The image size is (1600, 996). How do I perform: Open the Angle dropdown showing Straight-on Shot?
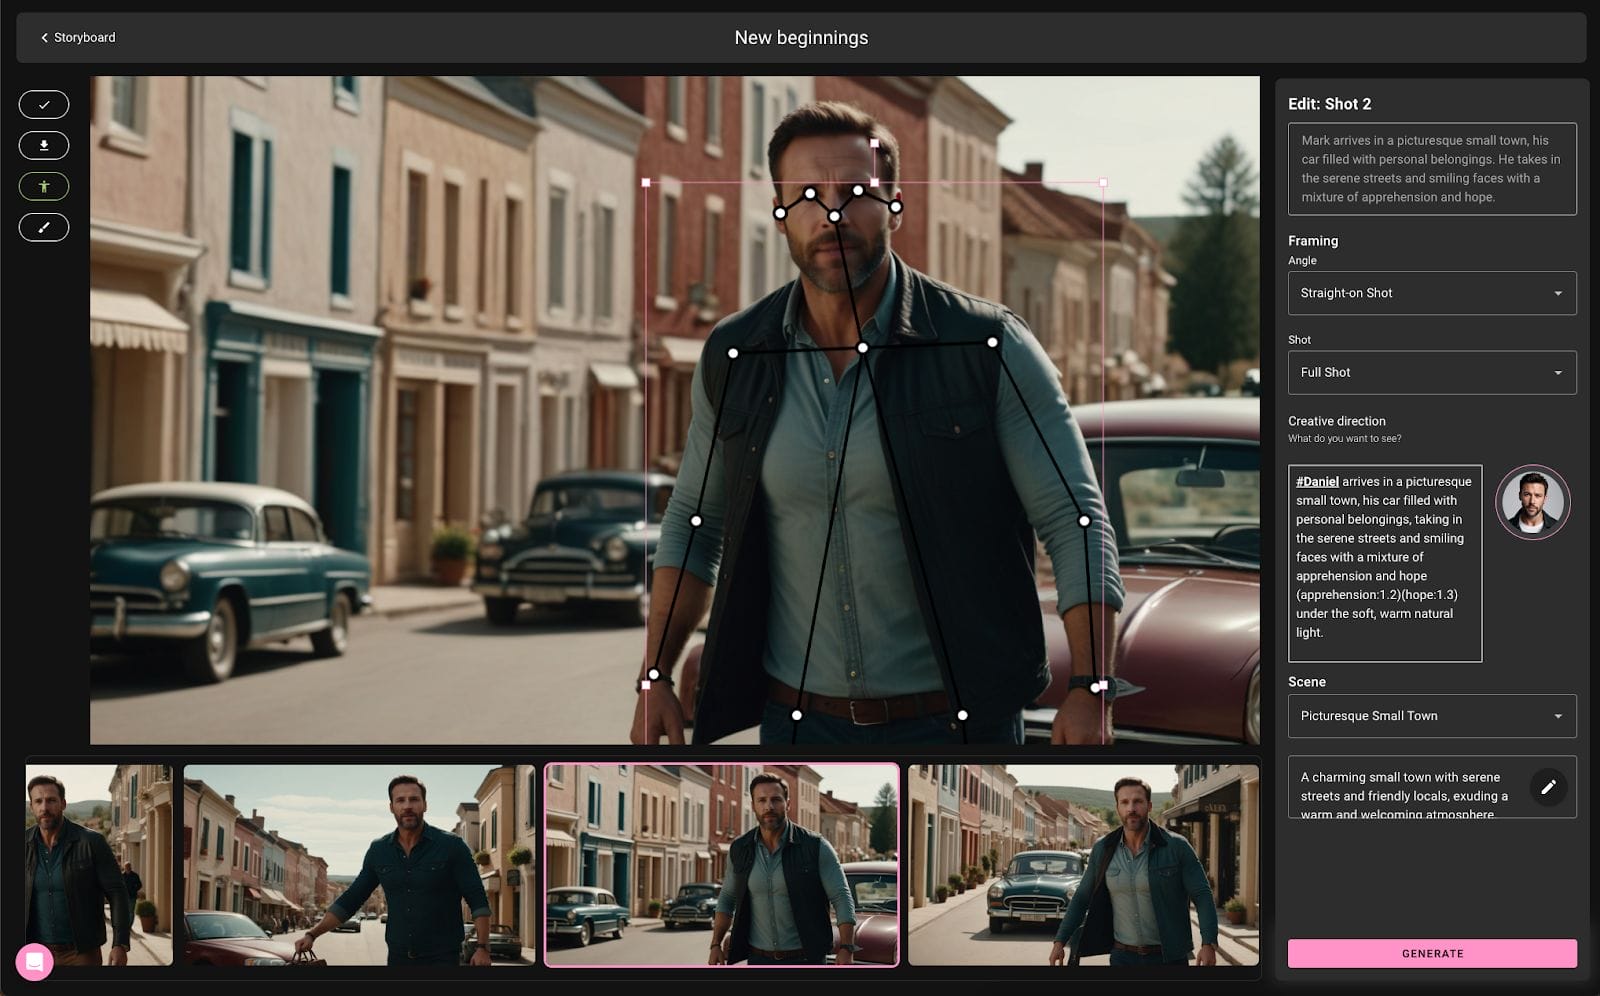tap(1431, 293)
